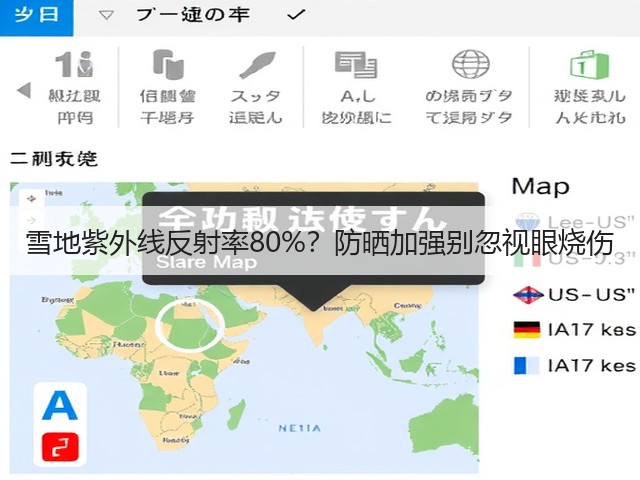
Task: Click the Chinese headline about snow UV reflection
Action: 320,243
